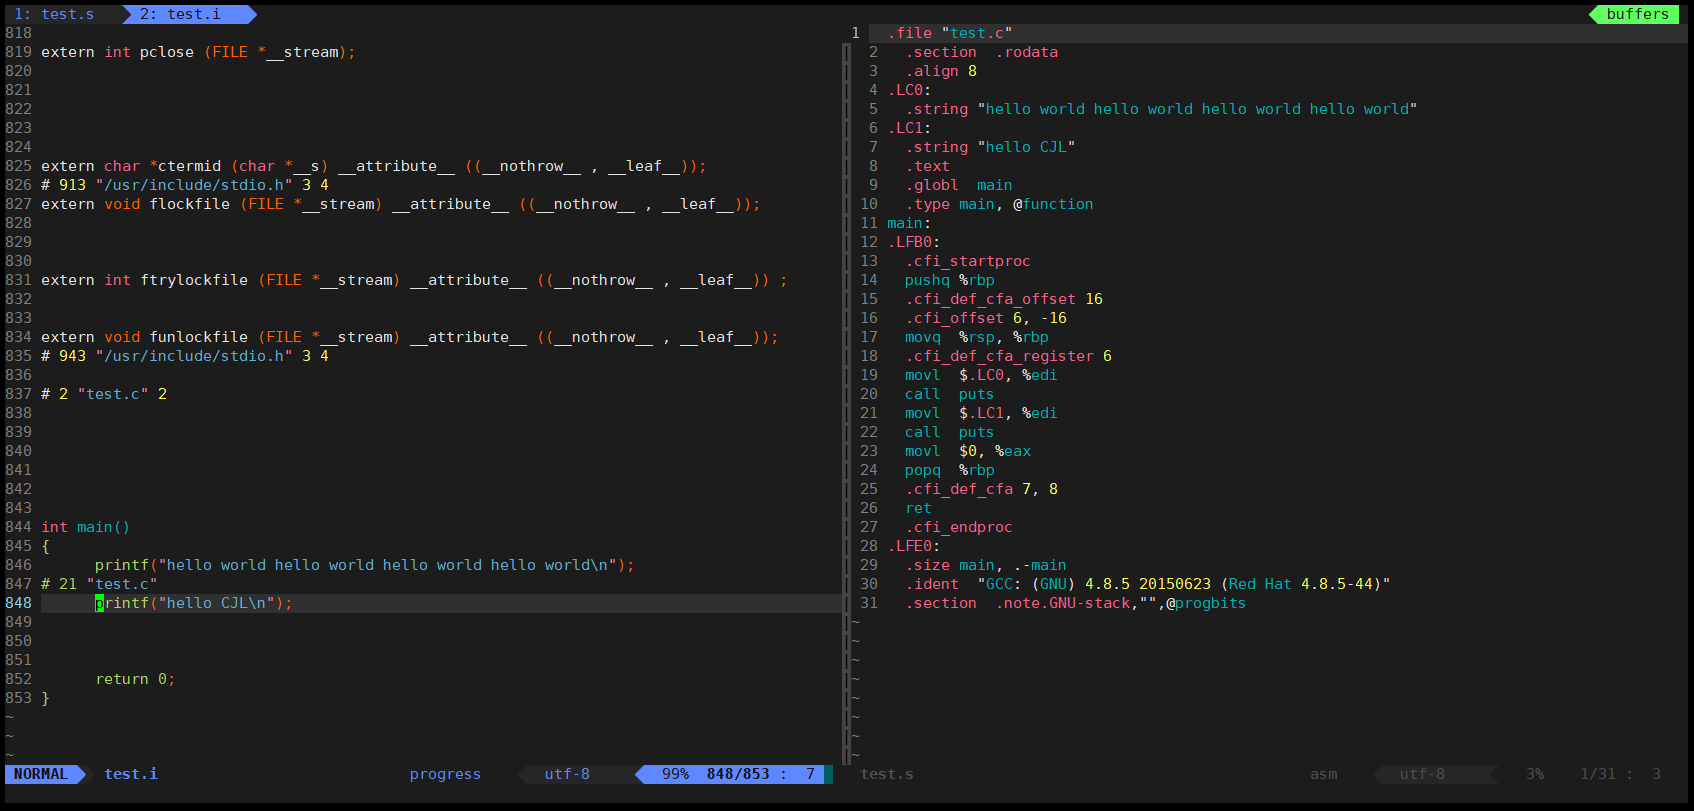Click 'movl $.LC1, %edi' instruction

point(981,413)
